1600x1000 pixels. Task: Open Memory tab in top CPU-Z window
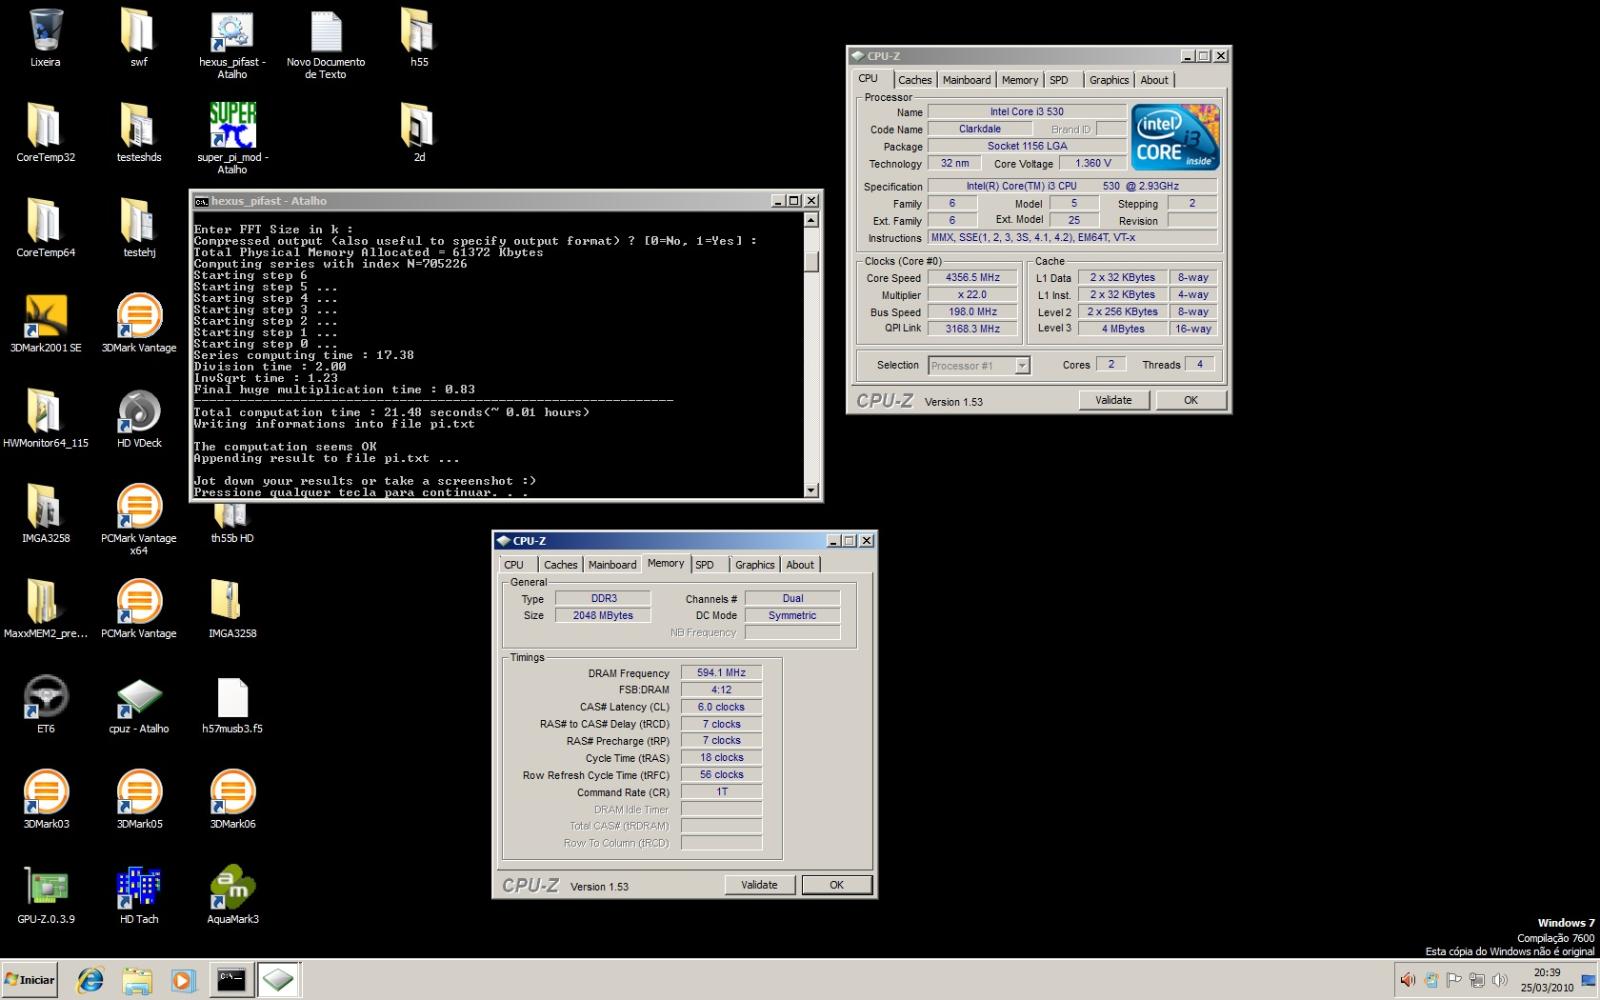[1020, 80]
